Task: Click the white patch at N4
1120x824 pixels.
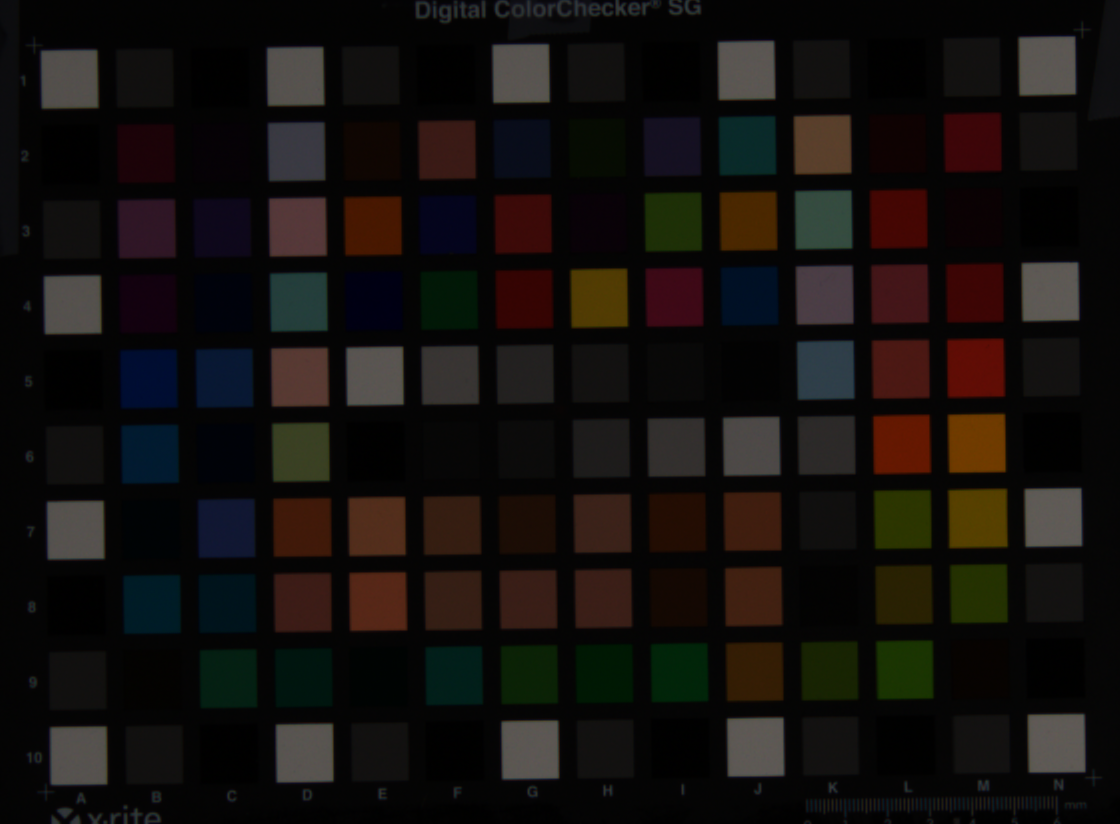Action: [x=1050, y=291]
